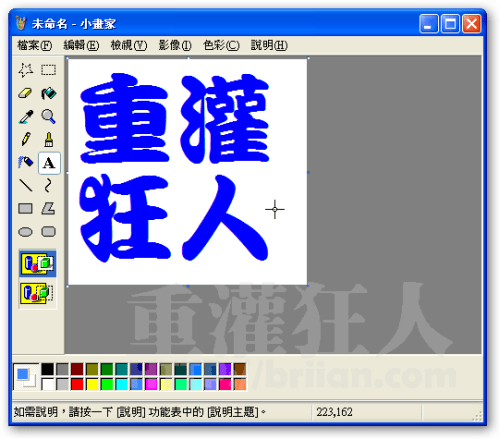Minimize the 小畫家 window
Image resolution: width=500 pixels, height=439 pixels.
[429, 24]
